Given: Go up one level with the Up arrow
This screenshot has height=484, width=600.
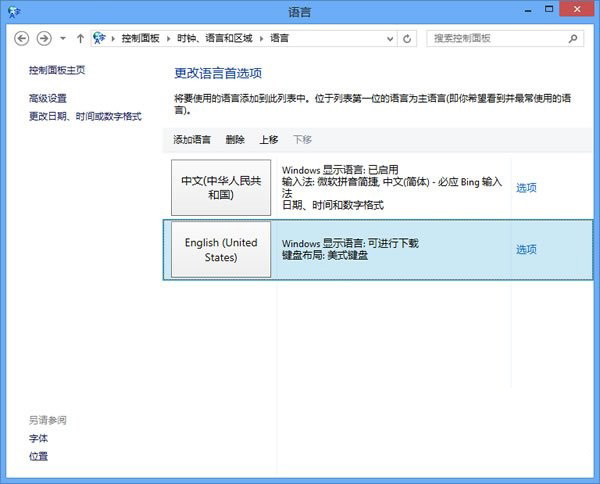Looking at the screenshot, I should point(80,38).
